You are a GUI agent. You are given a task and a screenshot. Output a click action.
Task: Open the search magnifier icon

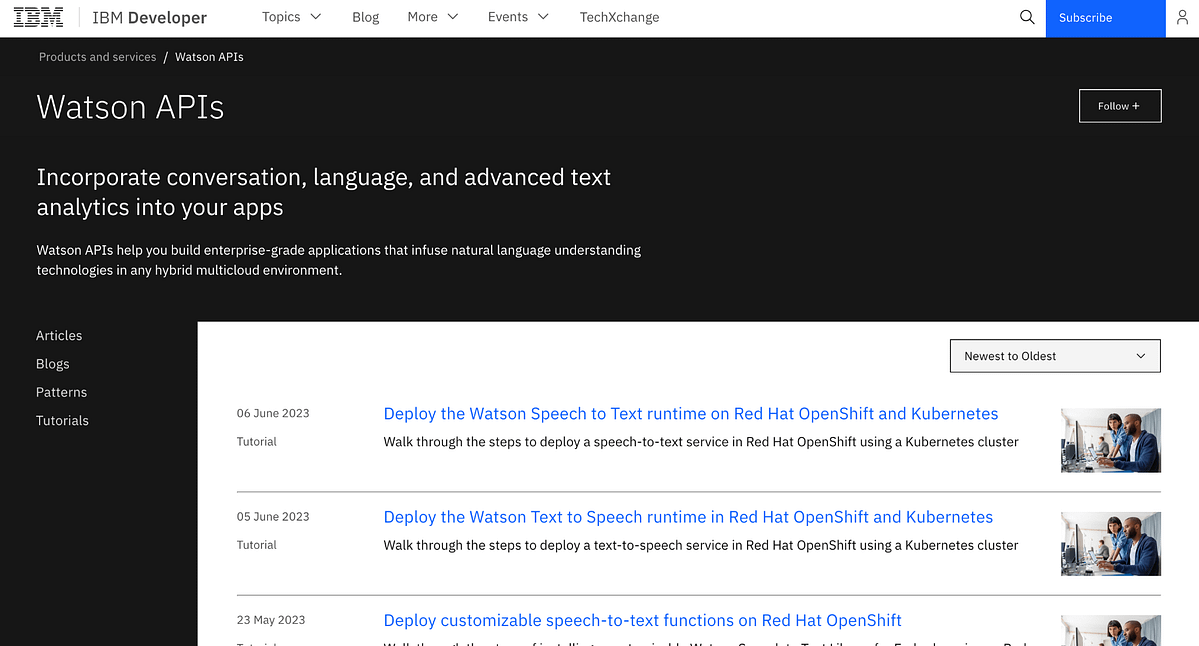pos(1027,17)
